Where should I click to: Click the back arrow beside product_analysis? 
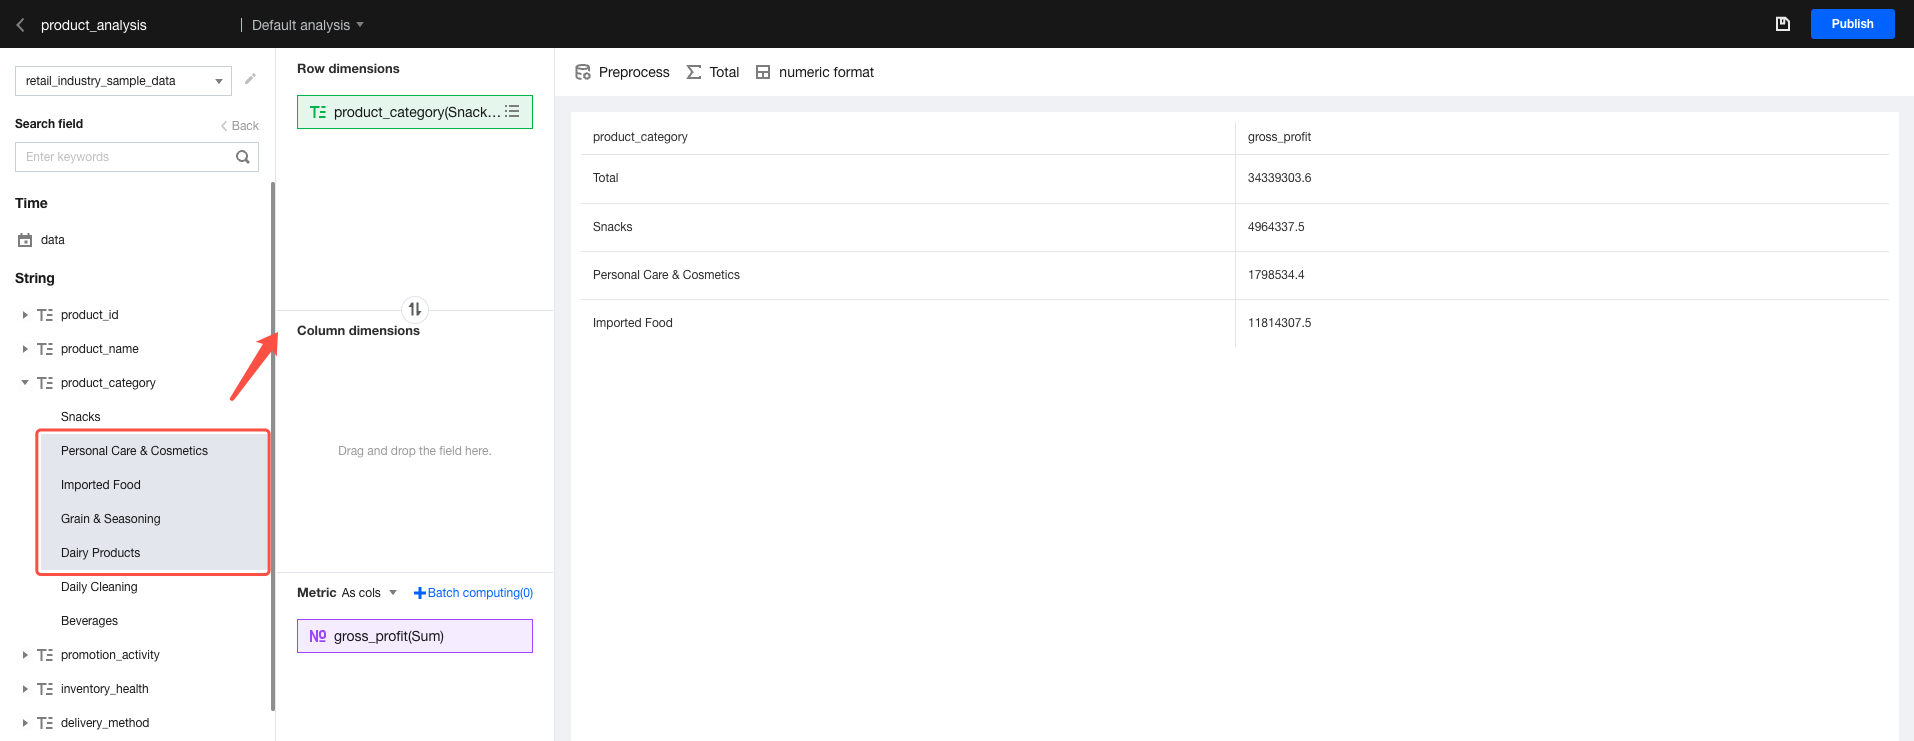point(20,25)
